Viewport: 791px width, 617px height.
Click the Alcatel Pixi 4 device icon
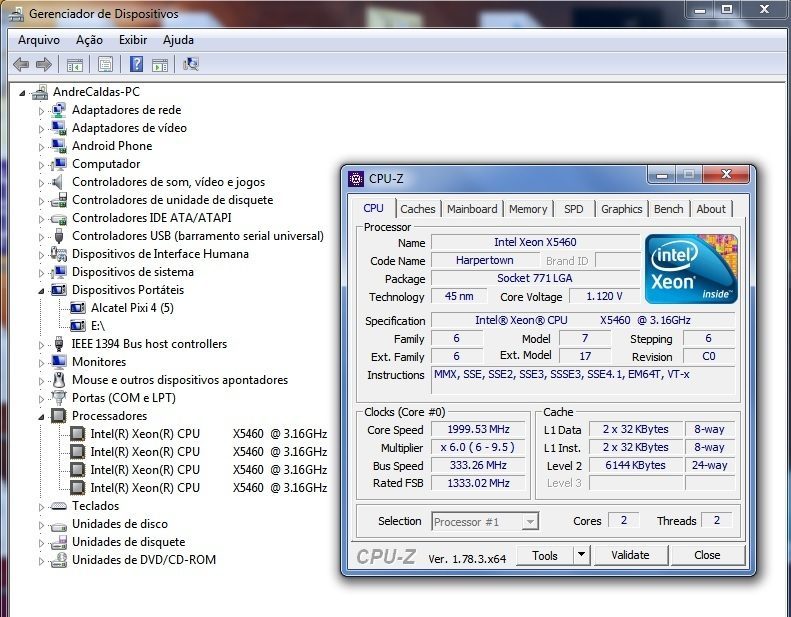pyautogui.click(x=77, y=308)
